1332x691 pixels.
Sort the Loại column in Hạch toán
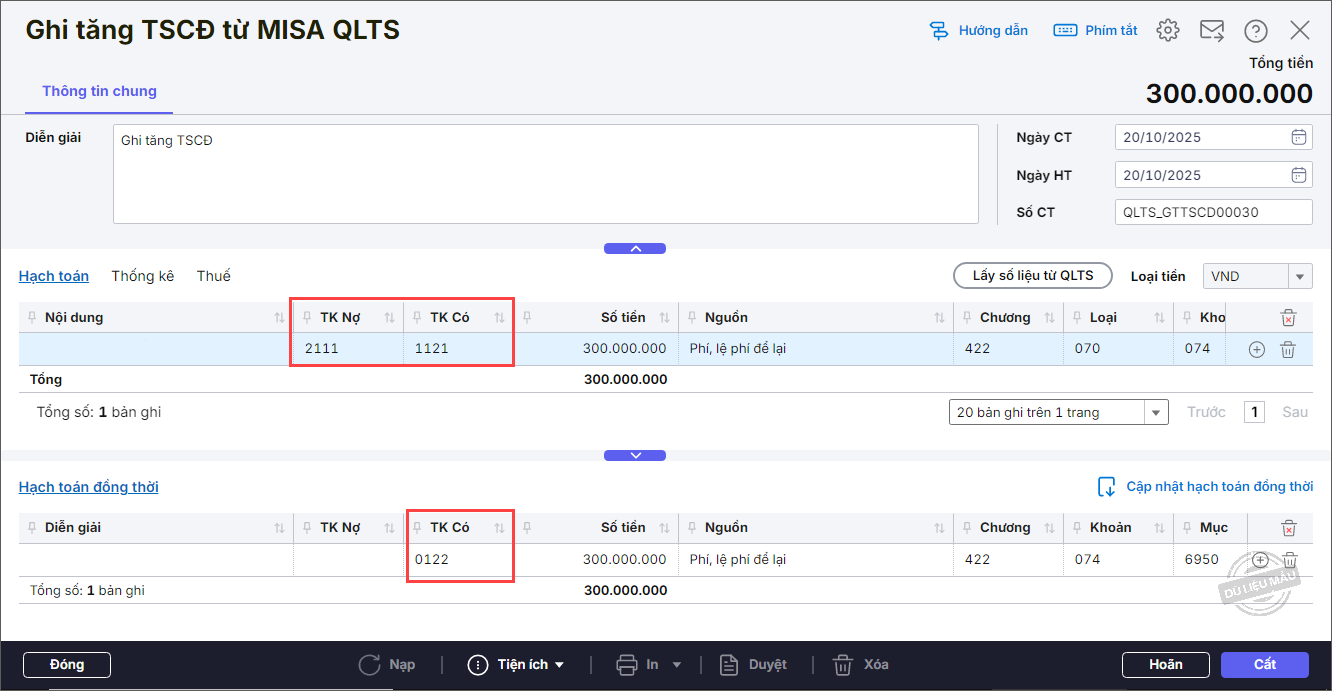pos(1159,318)
